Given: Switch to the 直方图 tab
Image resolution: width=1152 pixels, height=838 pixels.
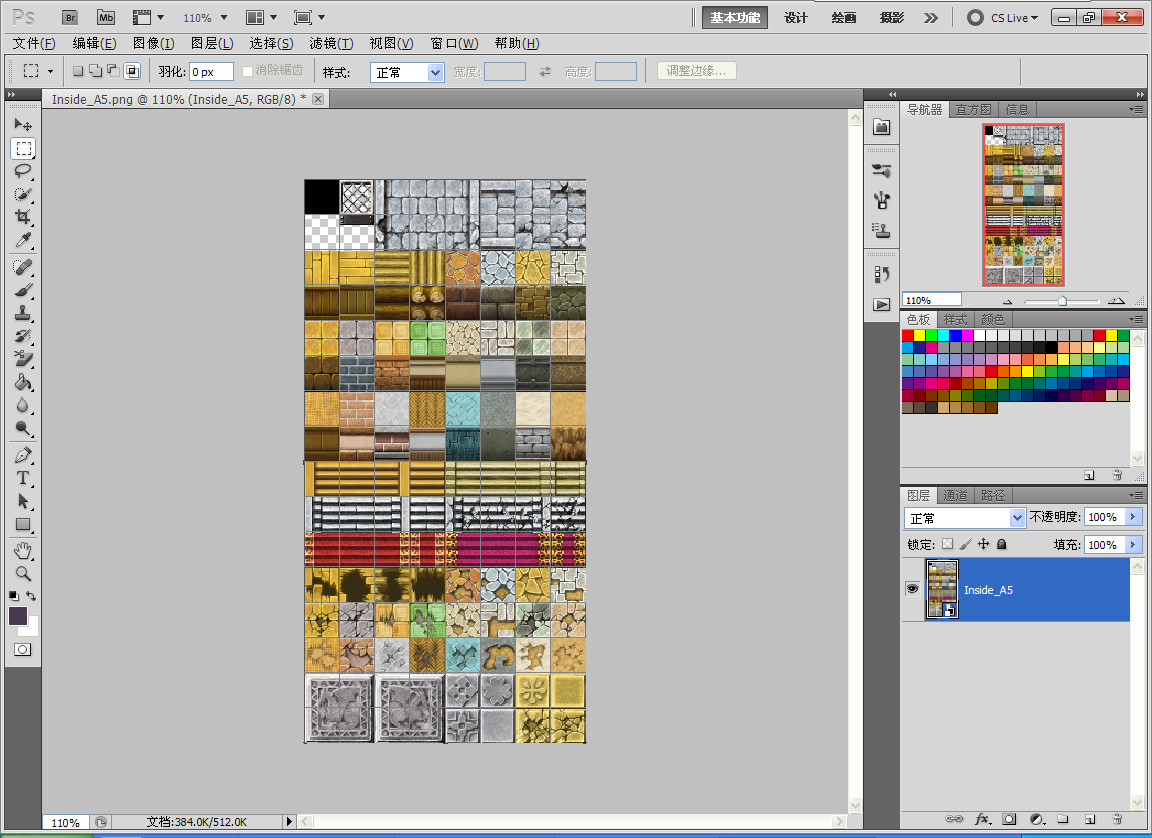Looking at the screenshot, I should 973,109.
